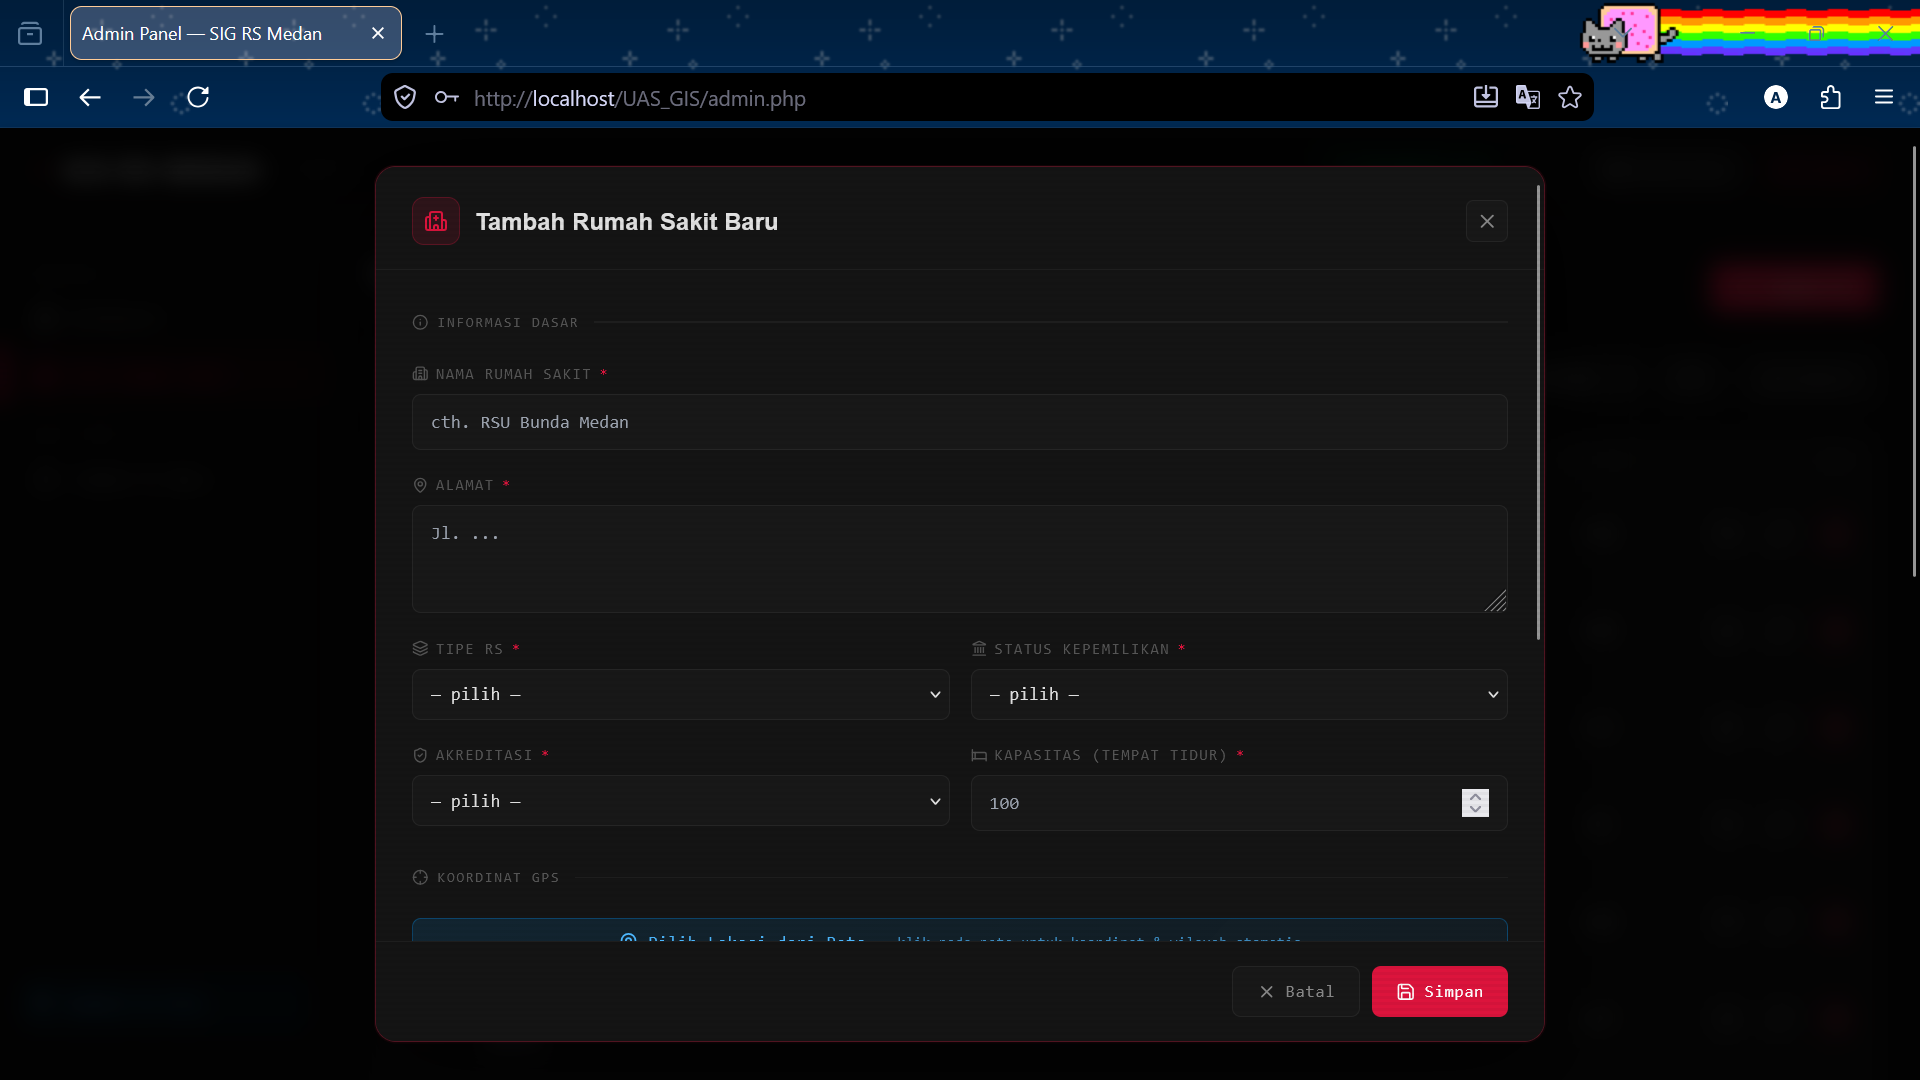This screenshot has width=1920, height=1080.
Task: Click the KOORDINAT GPS section heading
Action: [x=498, y=877]
